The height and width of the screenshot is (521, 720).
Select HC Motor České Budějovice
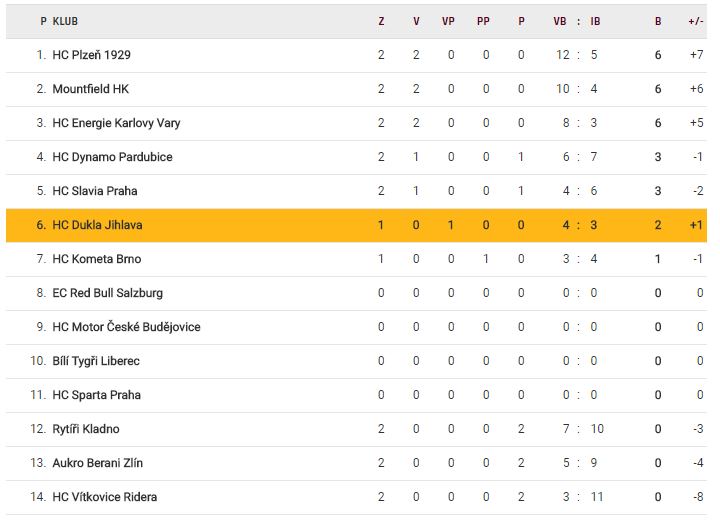point(126,327)
